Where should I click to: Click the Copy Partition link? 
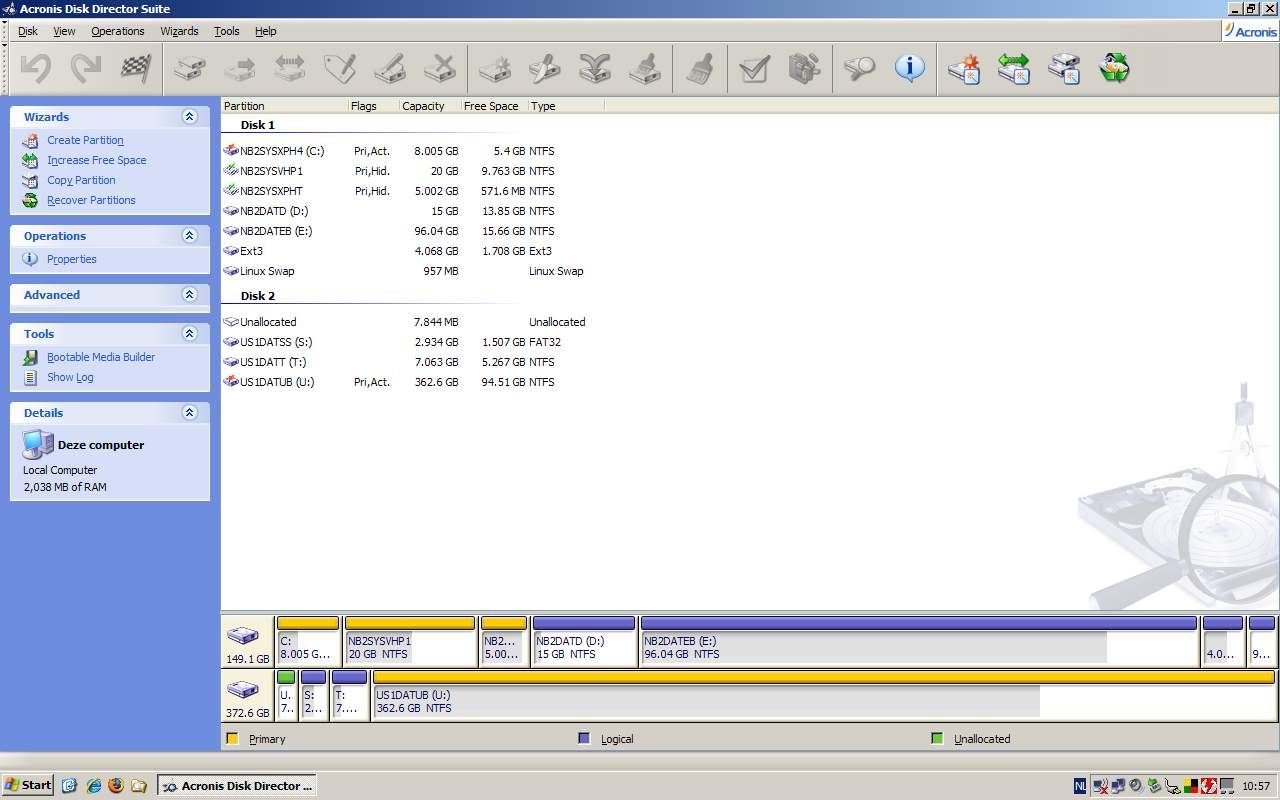click(x=81, y=180)
